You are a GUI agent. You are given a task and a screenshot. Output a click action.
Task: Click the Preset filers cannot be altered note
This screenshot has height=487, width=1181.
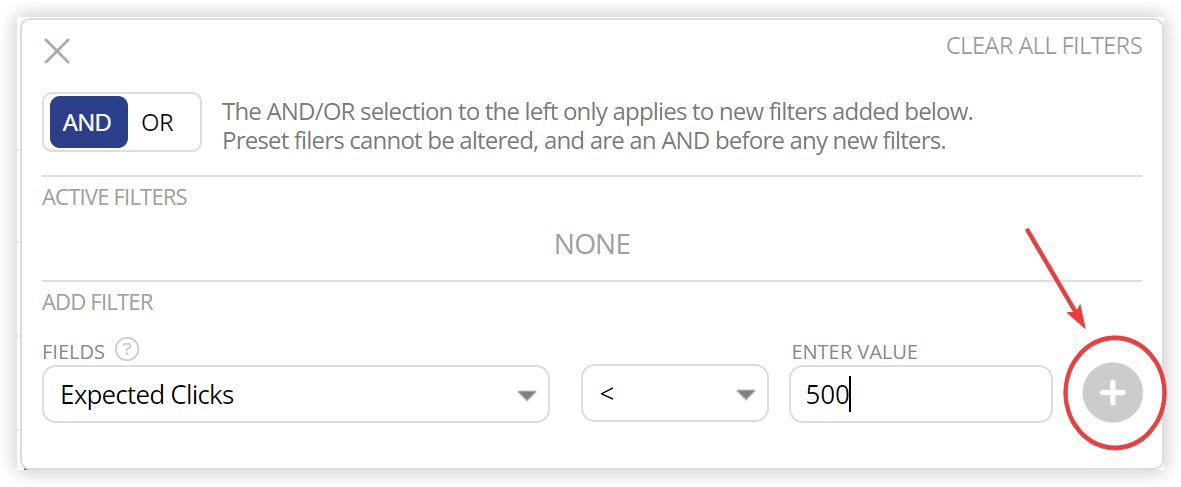pos(584,141)
